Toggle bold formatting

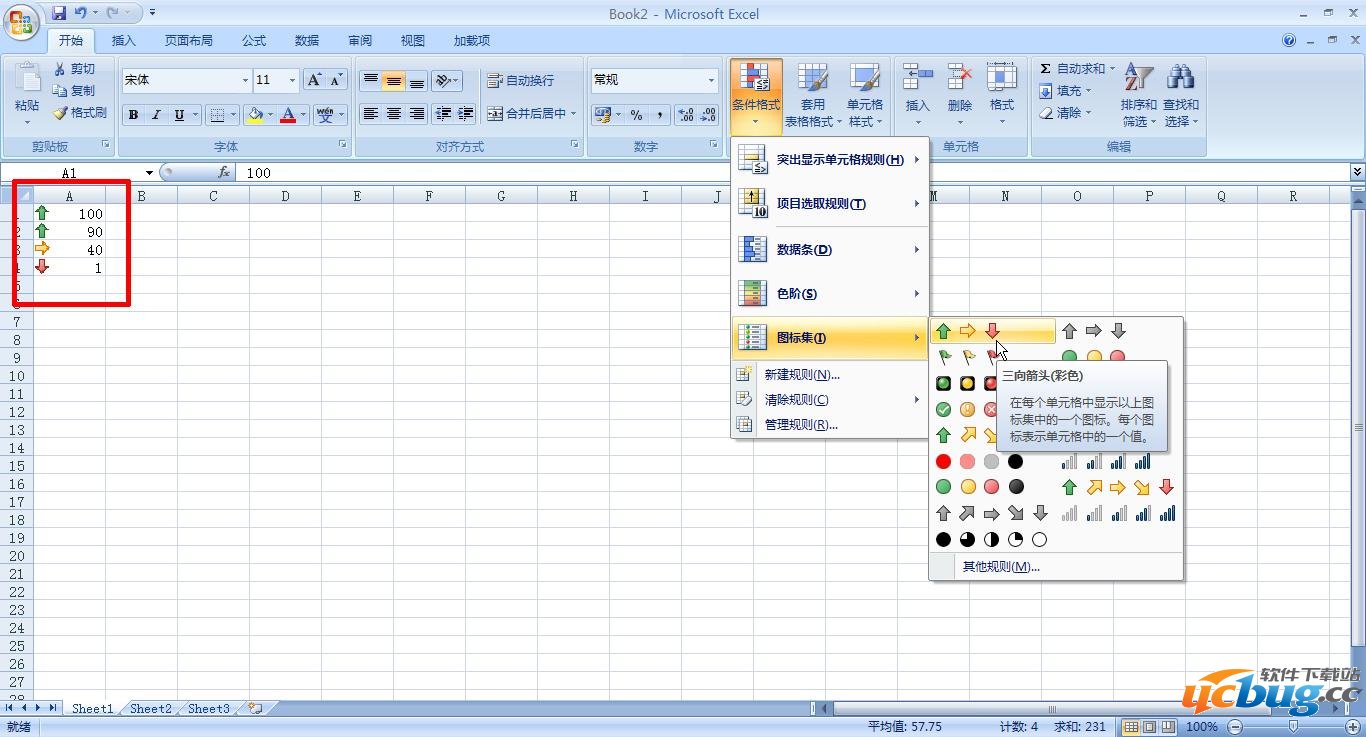click(133, 114)
